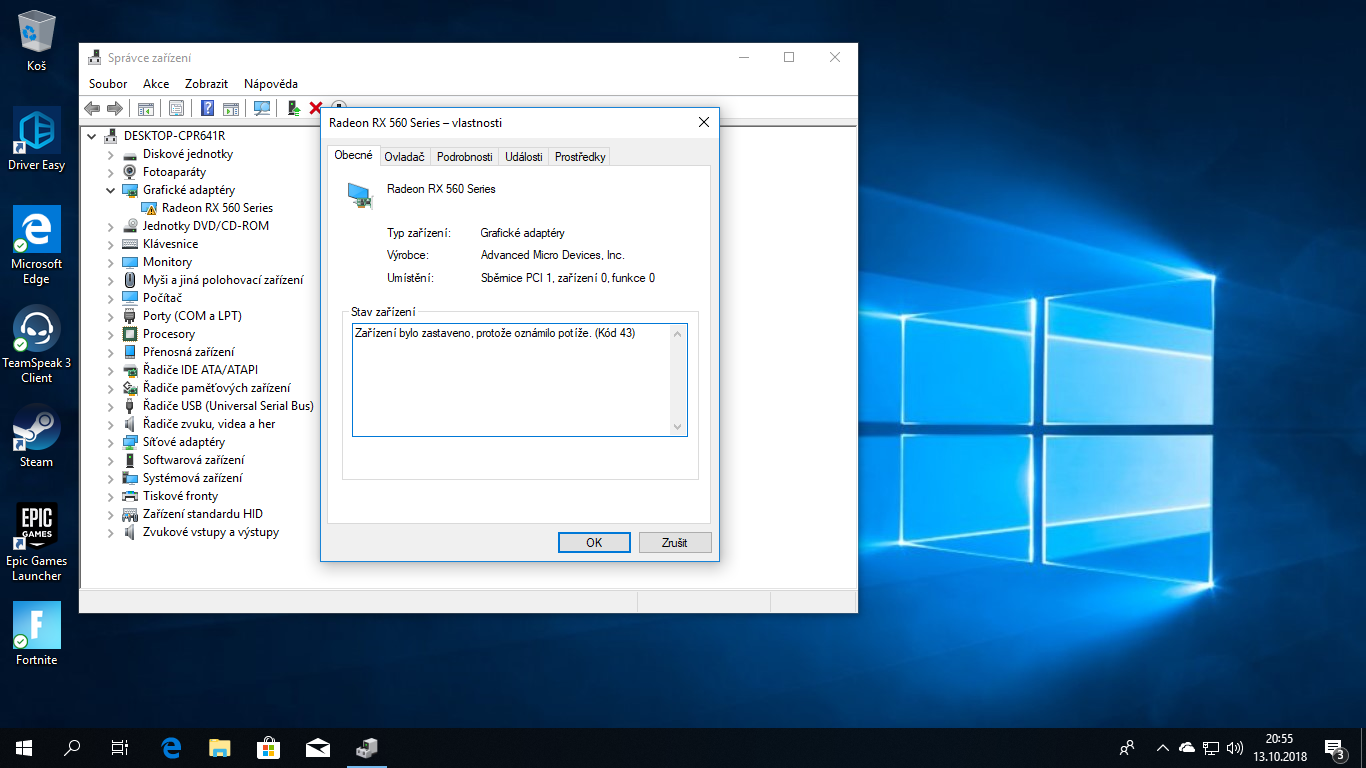Collapse the Grafické adaptéry tree node
1366x768 pixels.
[111, 190]
